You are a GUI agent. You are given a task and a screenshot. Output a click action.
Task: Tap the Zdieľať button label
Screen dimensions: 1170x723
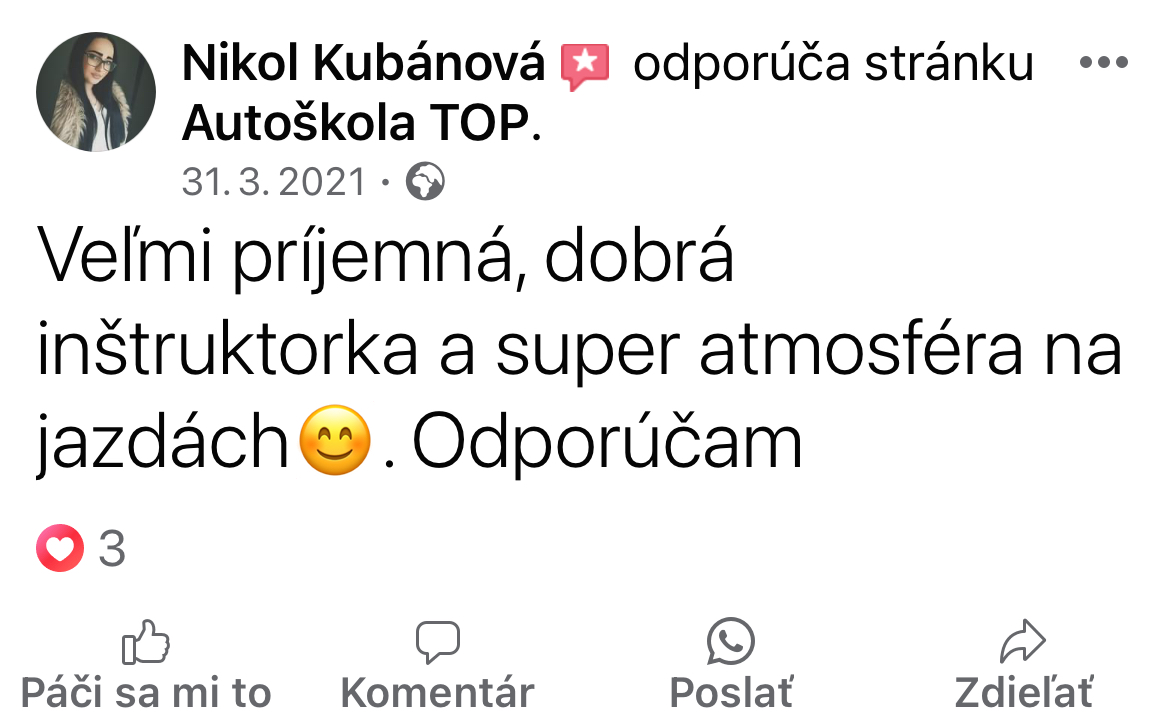point(1024,693)
